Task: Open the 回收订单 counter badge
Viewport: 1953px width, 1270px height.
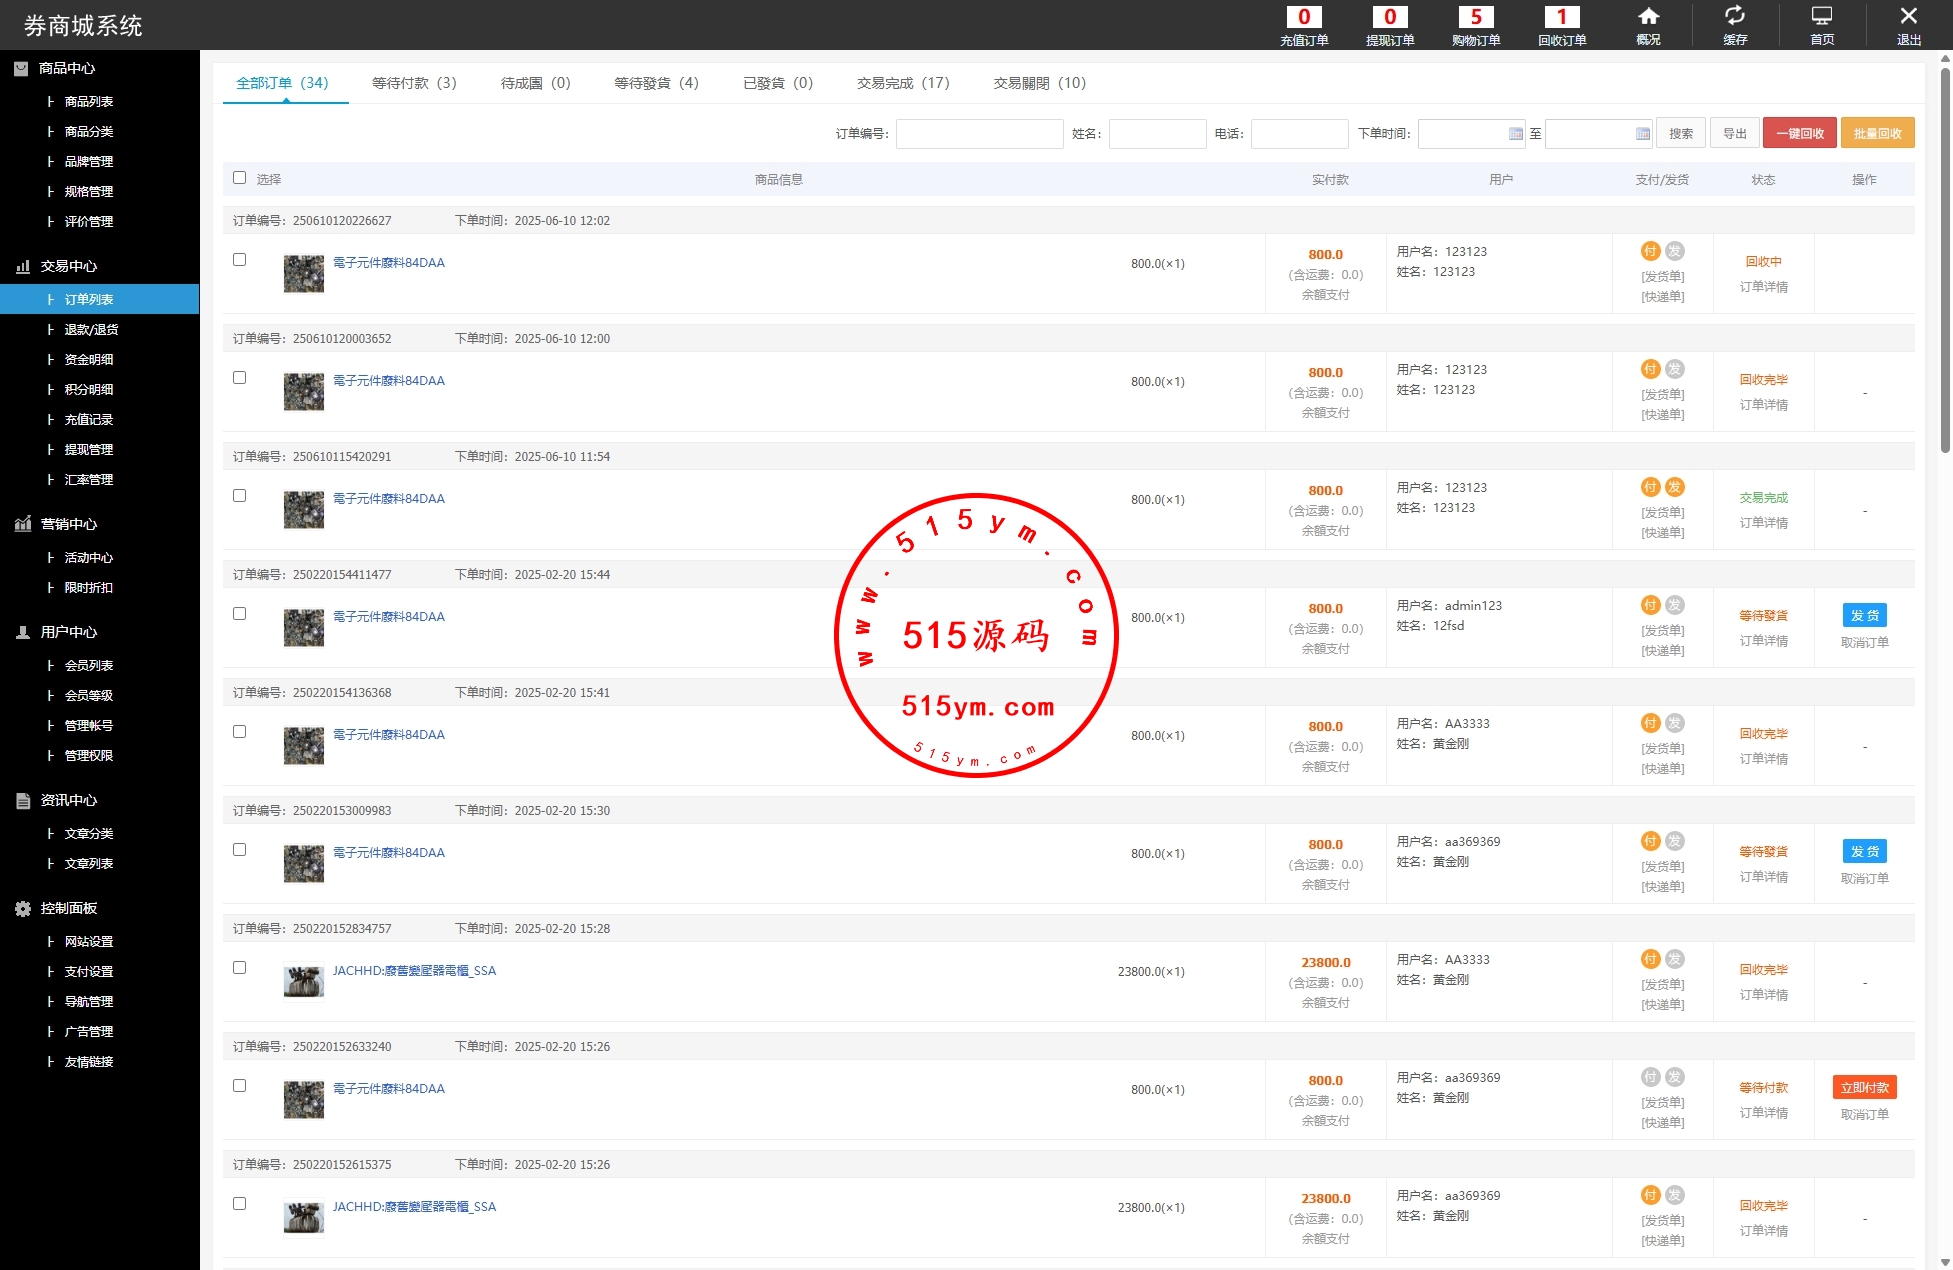Action: pyautogui.click(x=1561, y=17)
